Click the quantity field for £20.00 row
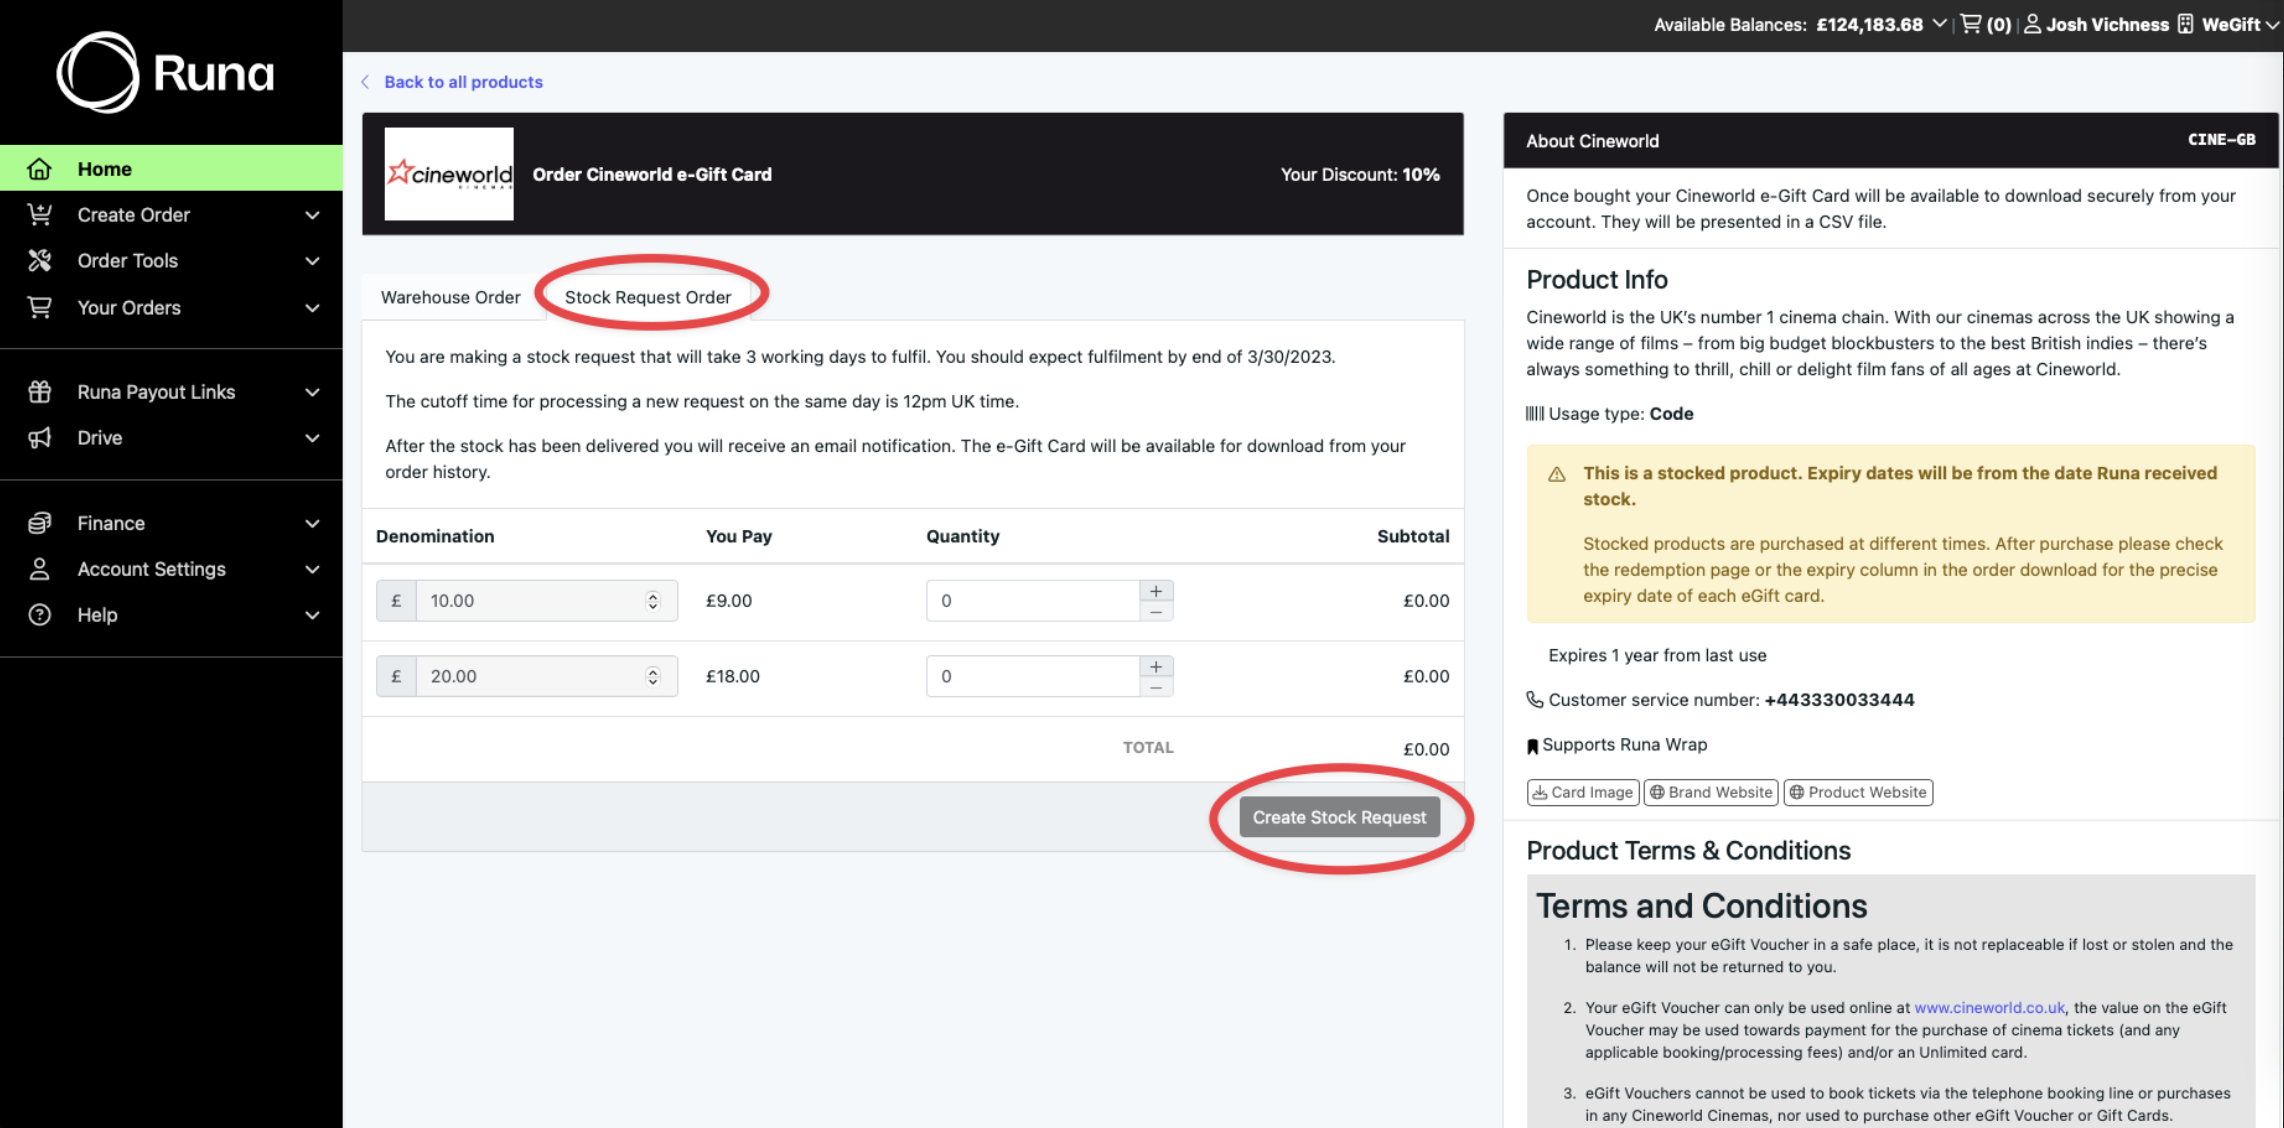Image resolution: width=2284 pixels, height=1128 pixels. [x=1033, y=677]
